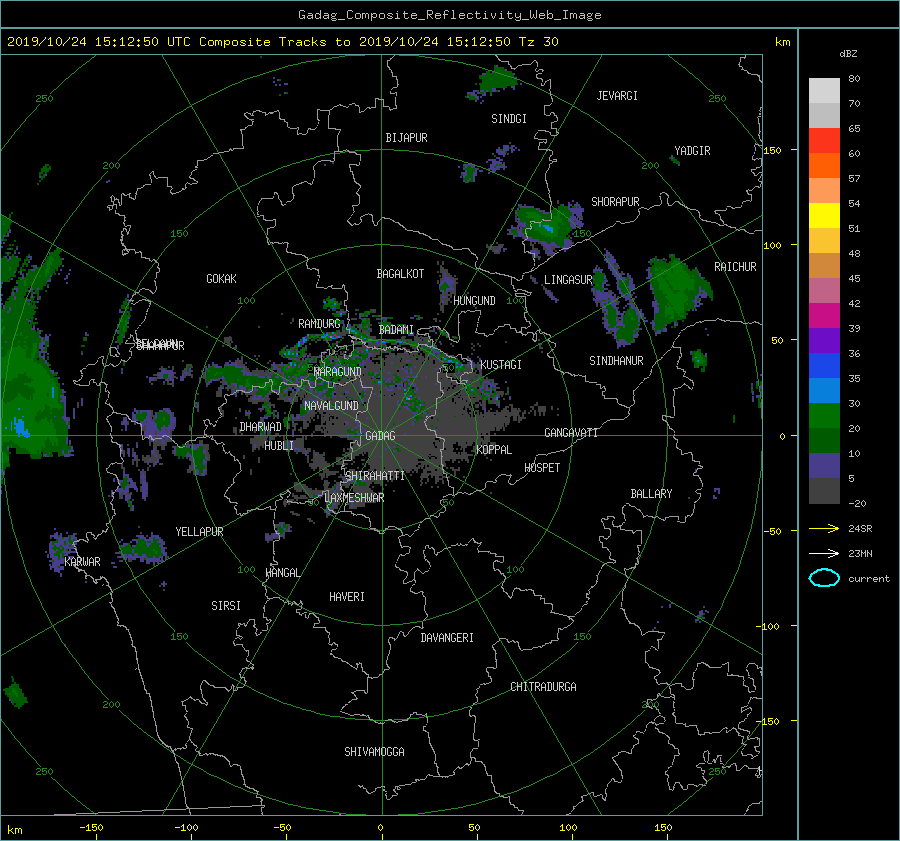Click the GANGAVATI city label
The image size is (900, 841).
pyautogui.click(x=571, y=433)
